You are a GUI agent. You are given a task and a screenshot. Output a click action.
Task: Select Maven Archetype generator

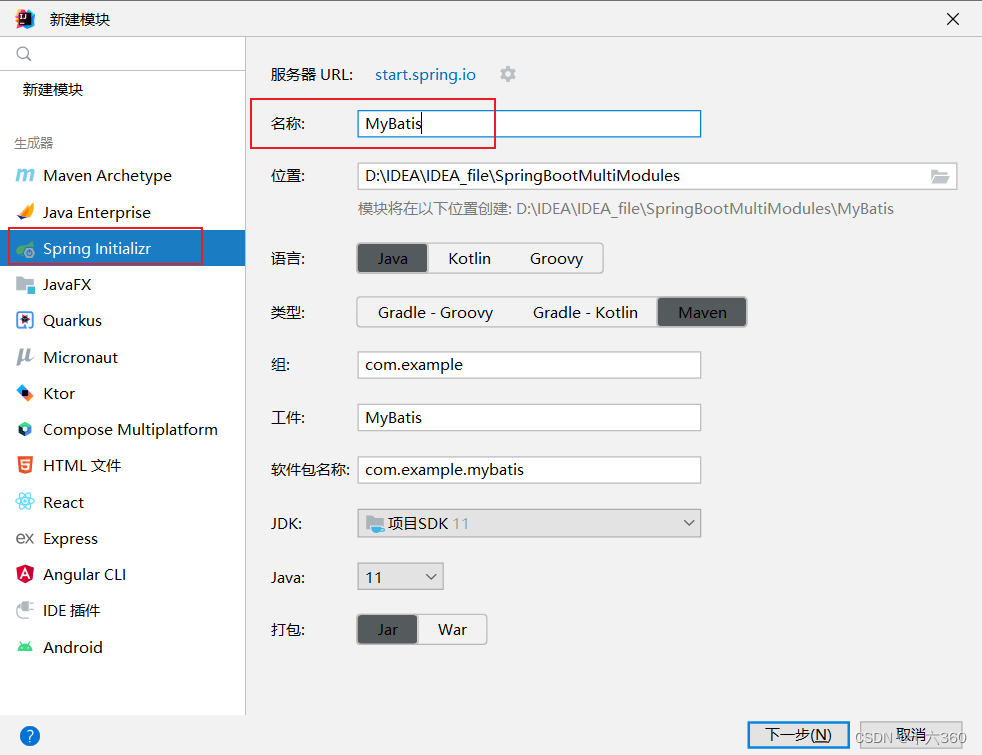(123, 176)
